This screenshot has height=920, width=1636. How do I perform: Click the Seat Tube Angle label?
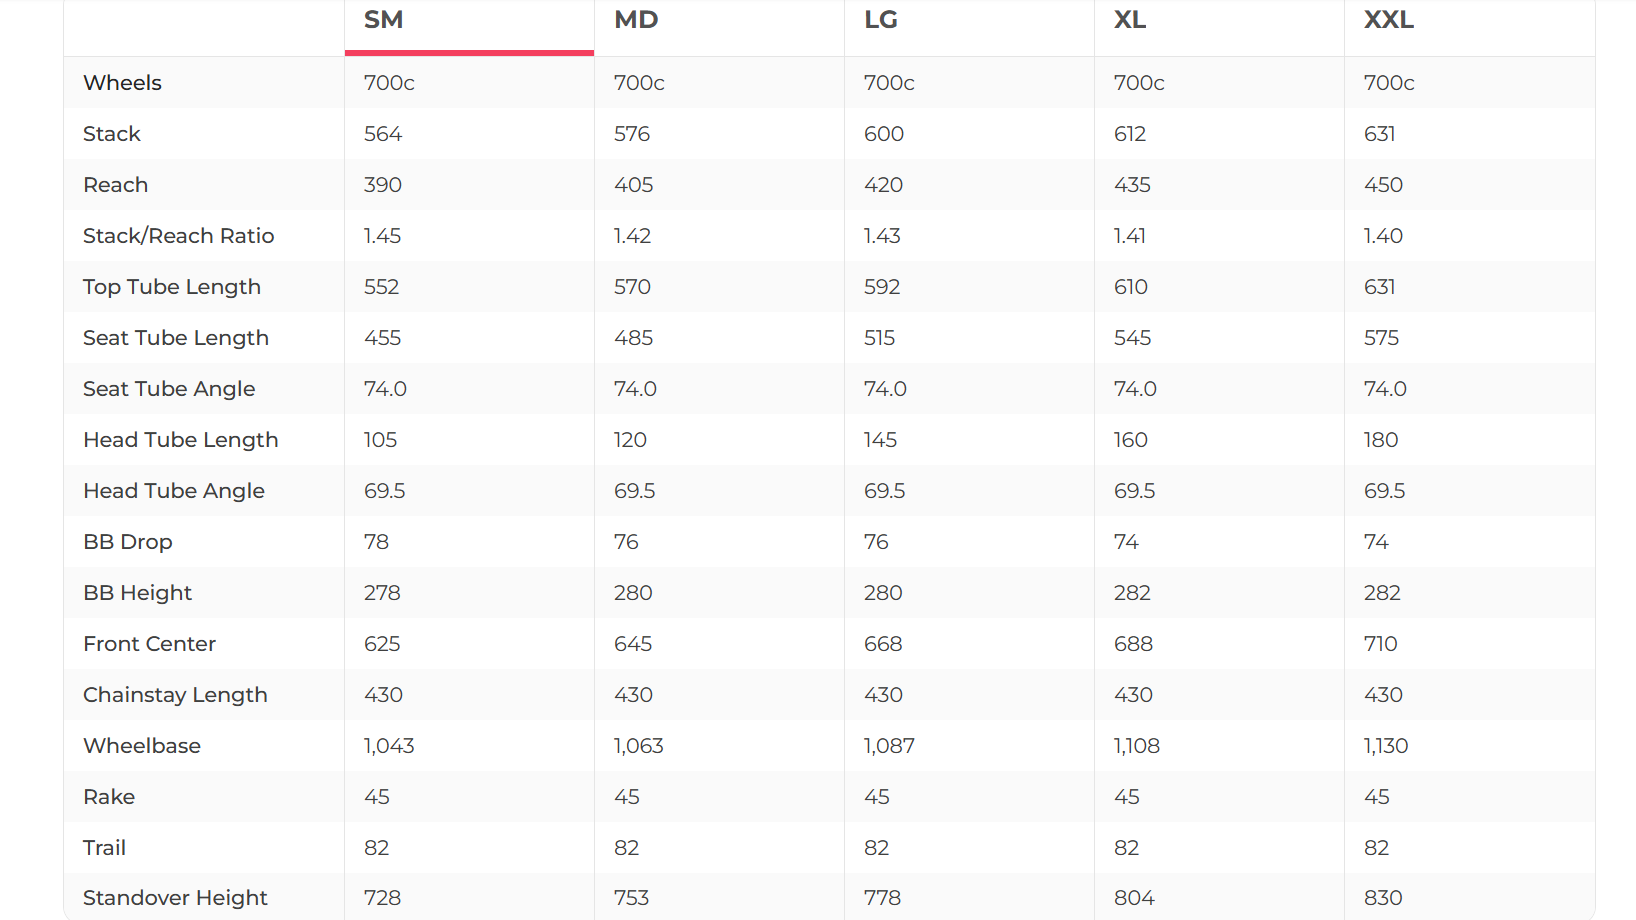click(x=169, y=389)
